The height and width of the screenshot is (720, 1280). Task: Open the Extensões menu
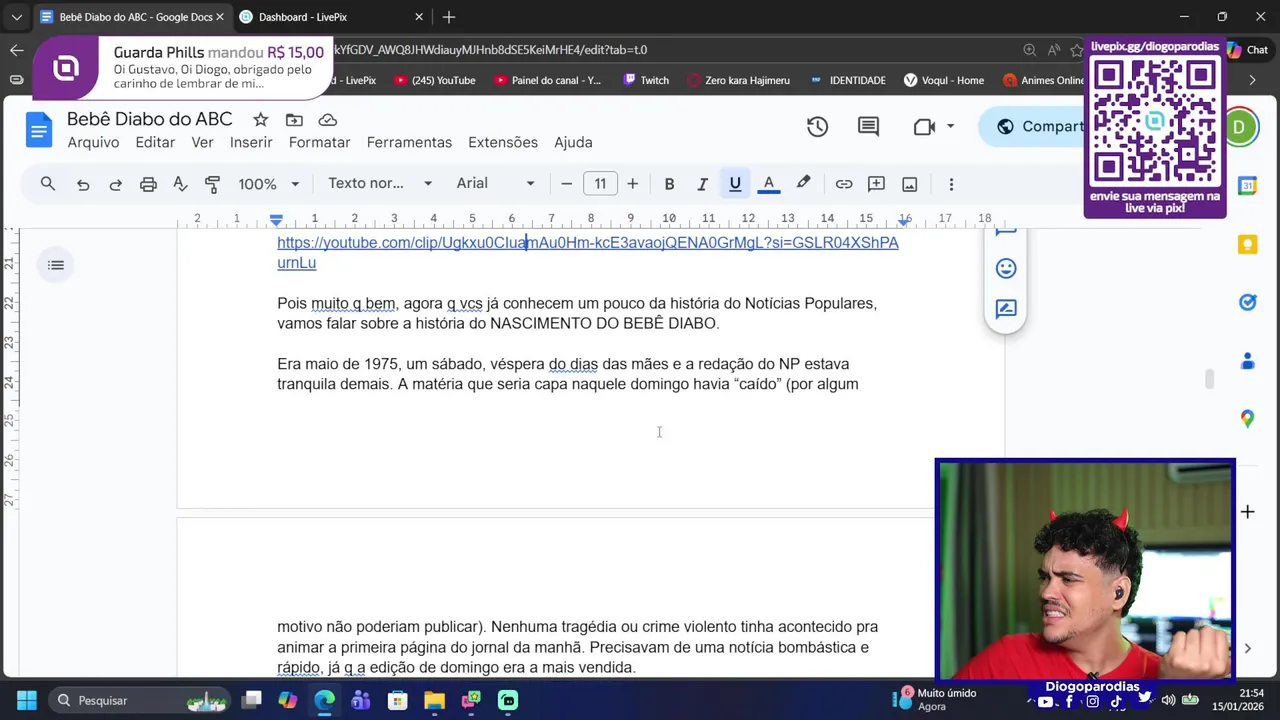[x=503, y=143]
